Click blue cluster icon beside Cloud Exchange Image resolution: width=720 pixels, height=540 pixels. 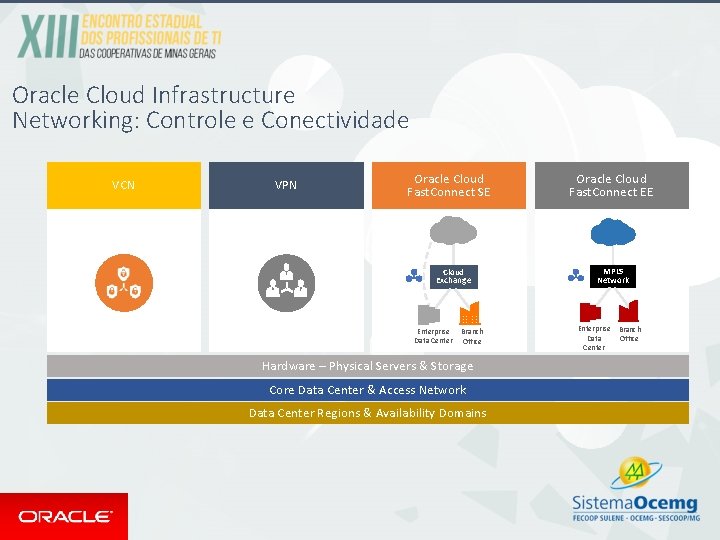pyautogui.click(x=414, y=276)
